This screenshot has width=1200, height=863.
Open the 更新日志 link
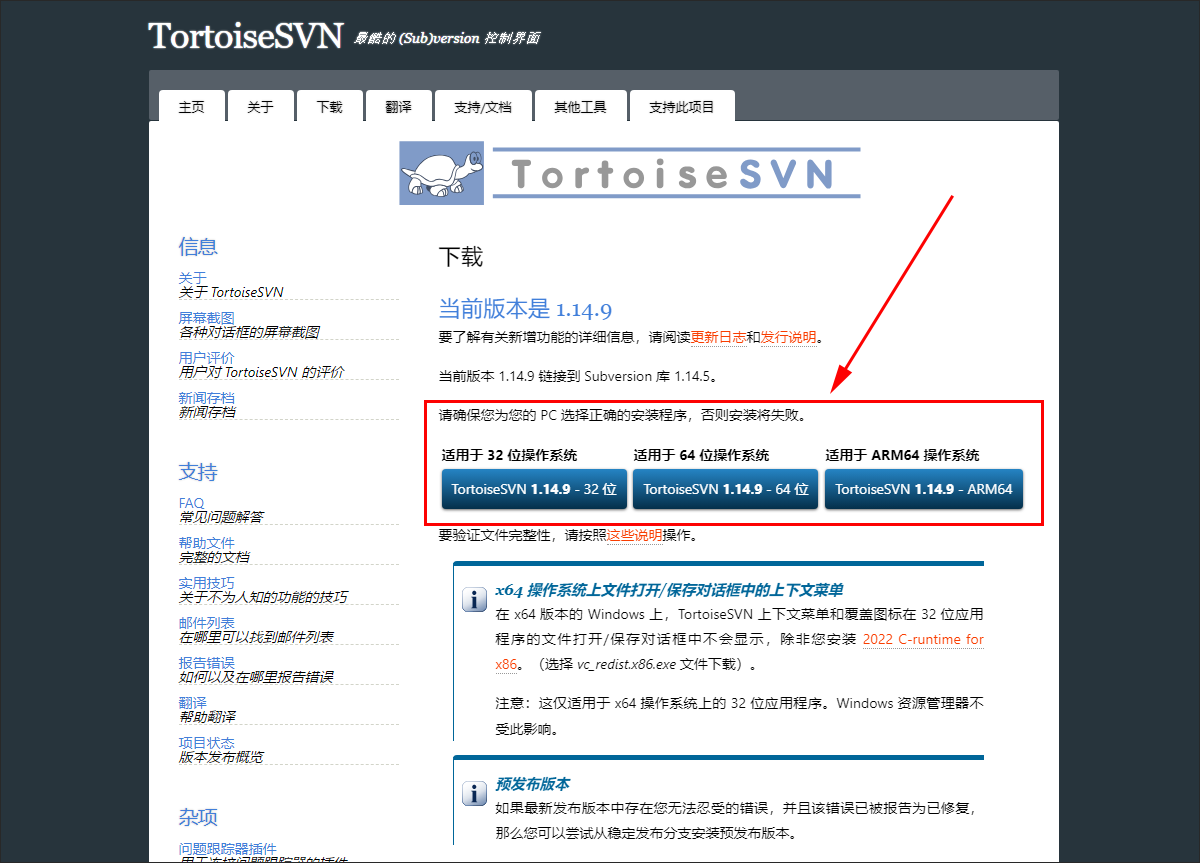(x=718, y=337)
